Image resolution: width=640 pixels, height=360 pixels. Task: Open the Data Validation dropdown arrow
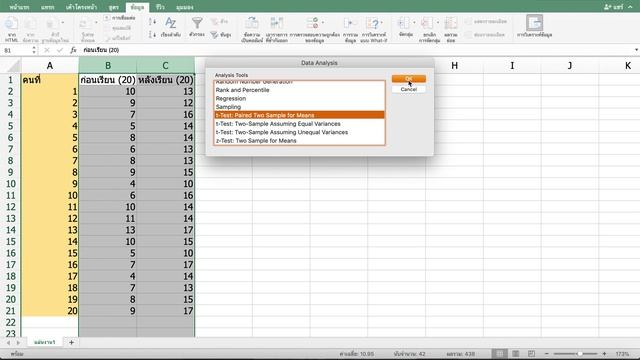[323, 22]
